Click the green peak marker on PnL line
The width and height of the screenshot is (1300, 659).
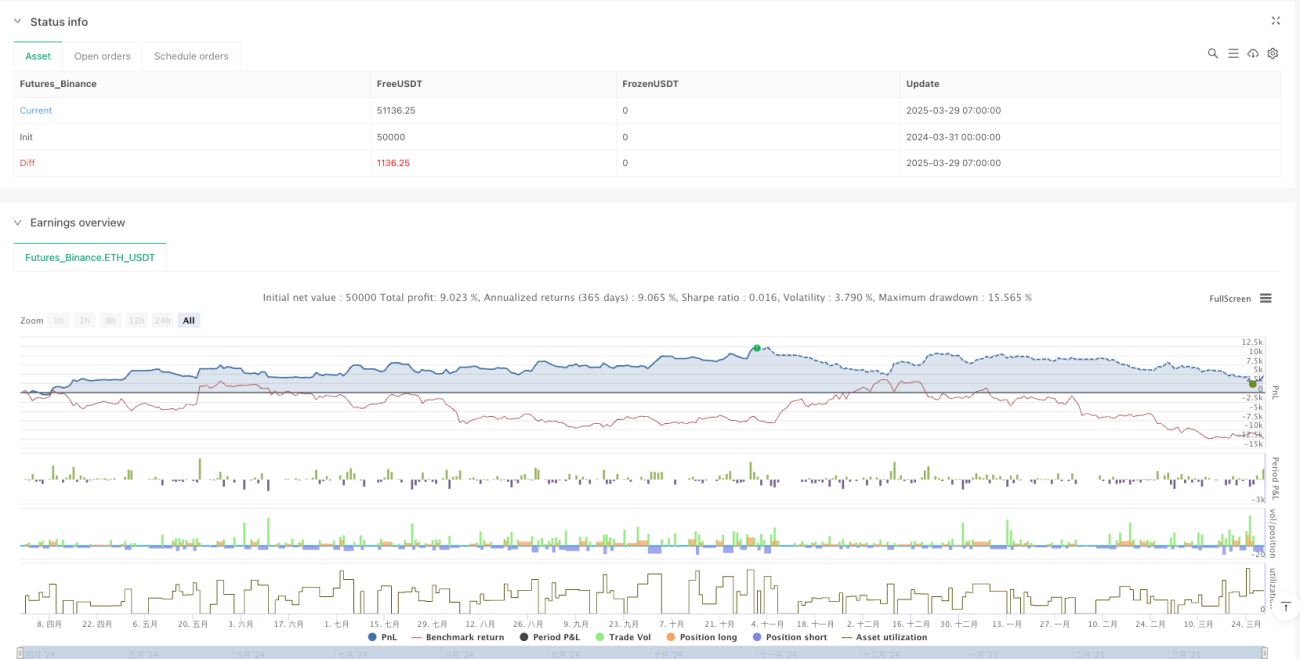tap(757, 348)
